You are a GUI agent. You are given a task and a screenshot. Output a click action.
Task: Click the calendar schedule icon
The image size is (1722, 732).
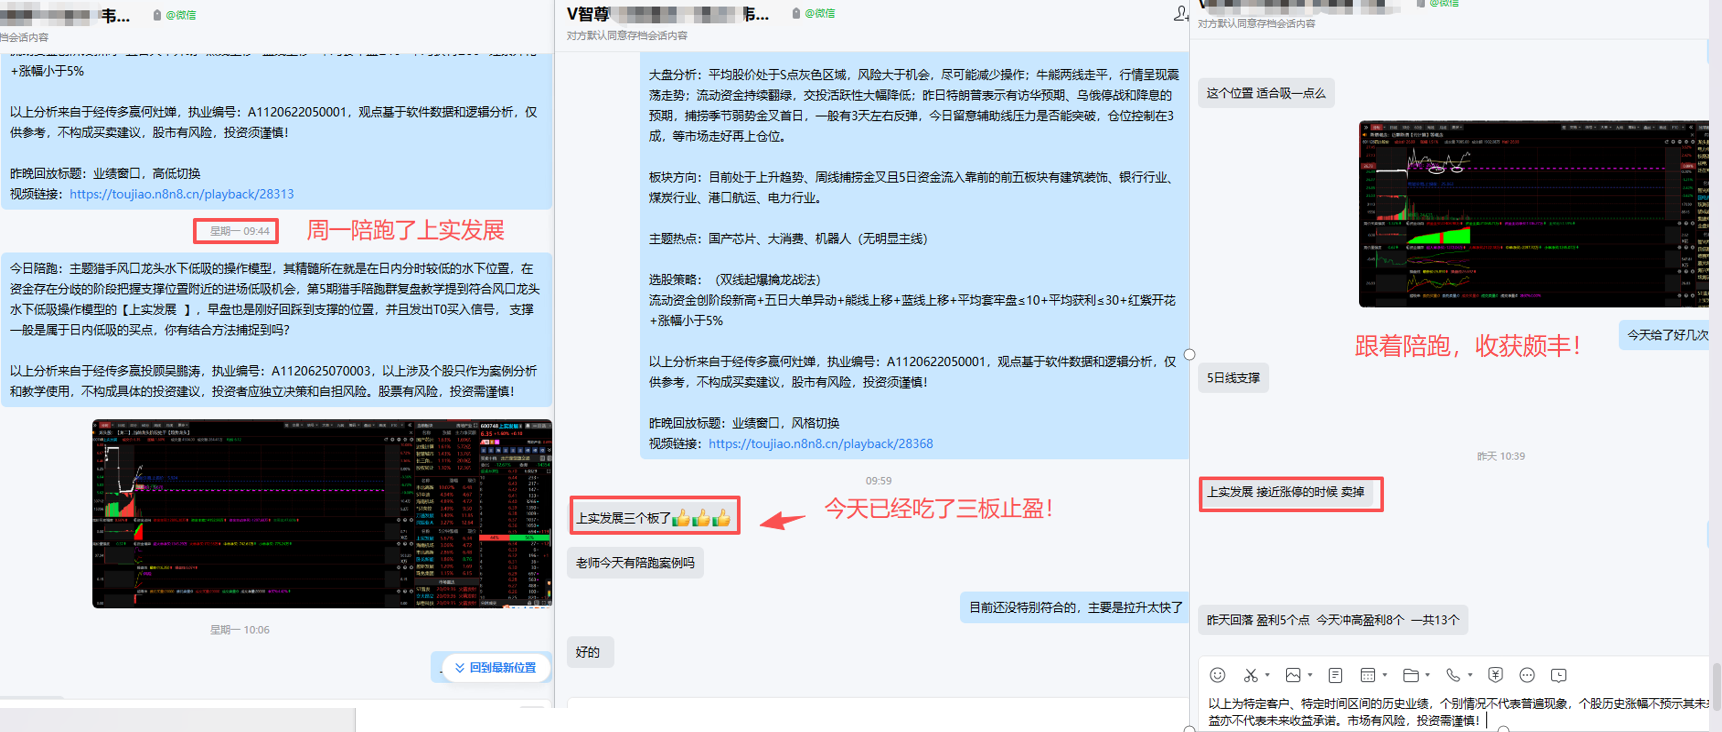(1368, 675)
